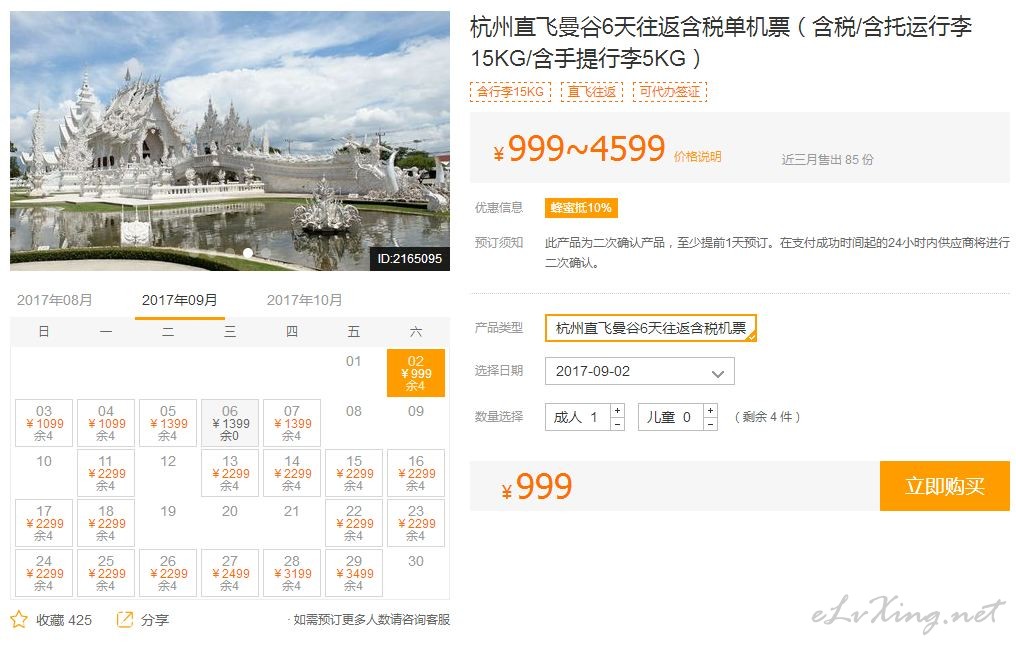This screenshot has height=647, width=1016.
Task: Click the 近三月售出 85 份 sales text
Action: pyautogui.click(x=827, y=159)
